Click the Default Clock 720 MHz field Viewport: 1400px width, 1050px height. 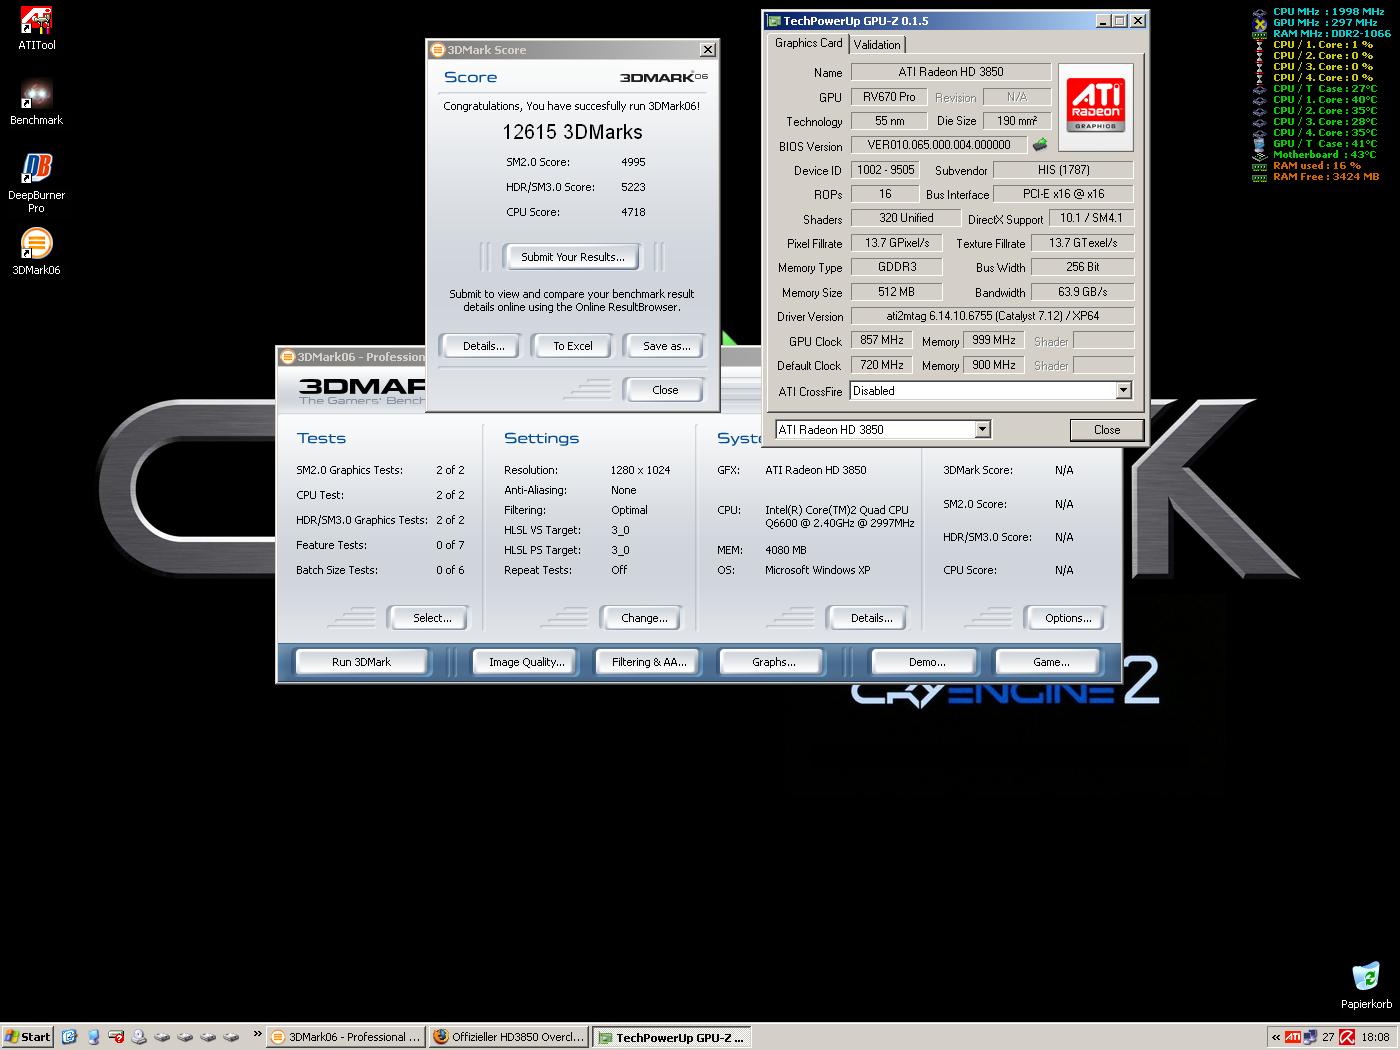click(x=882, y=365)
